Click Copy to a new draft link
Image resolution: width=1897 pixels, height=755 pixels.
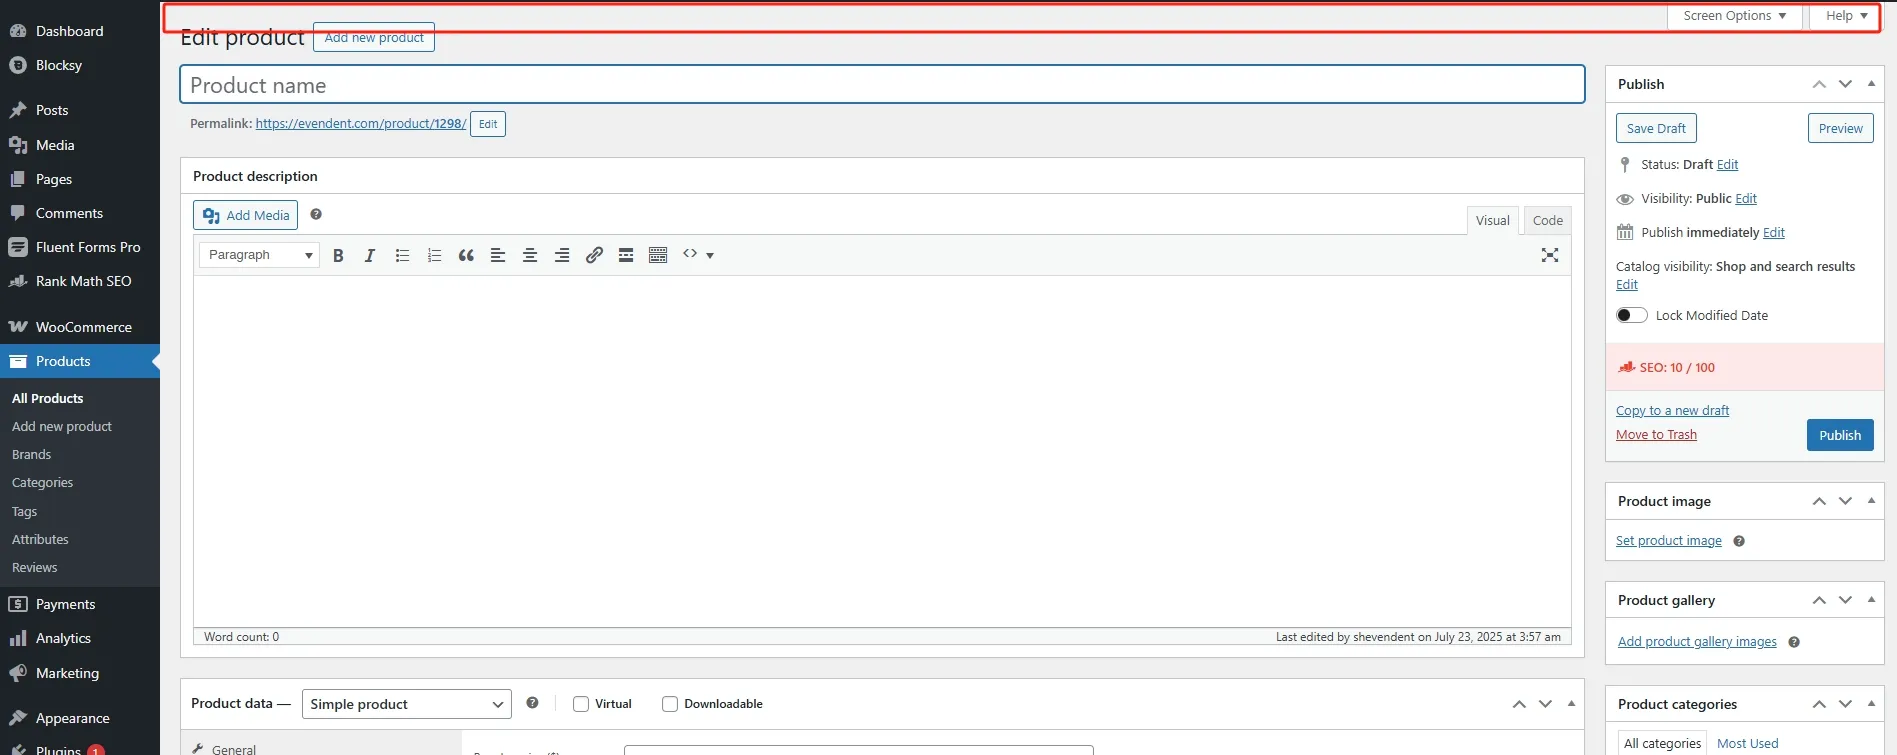point(1672,411)
